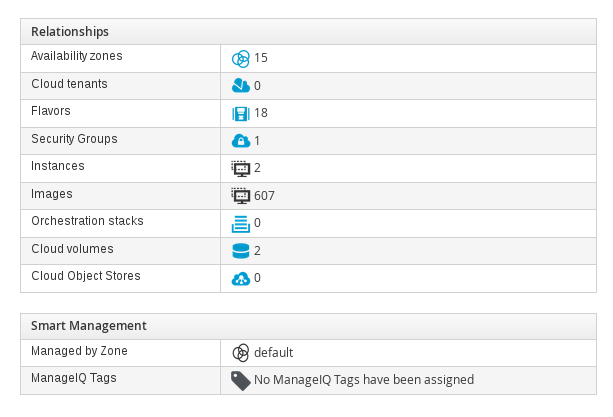Open the 15 availability zones count
Viewport: 613px width, 417px height.
click(261, 58)
